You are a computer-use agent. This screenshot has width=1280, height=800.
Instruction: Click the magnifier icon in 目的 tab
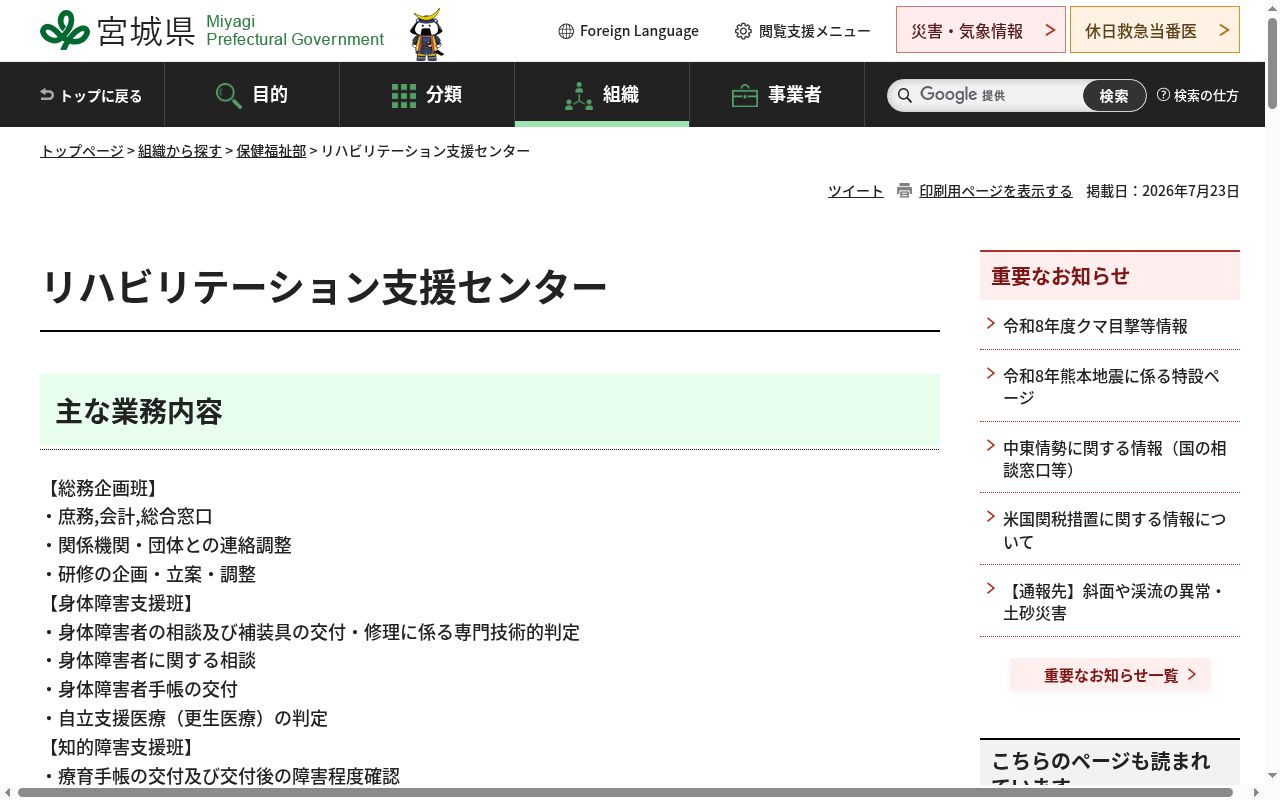[229, 95]
